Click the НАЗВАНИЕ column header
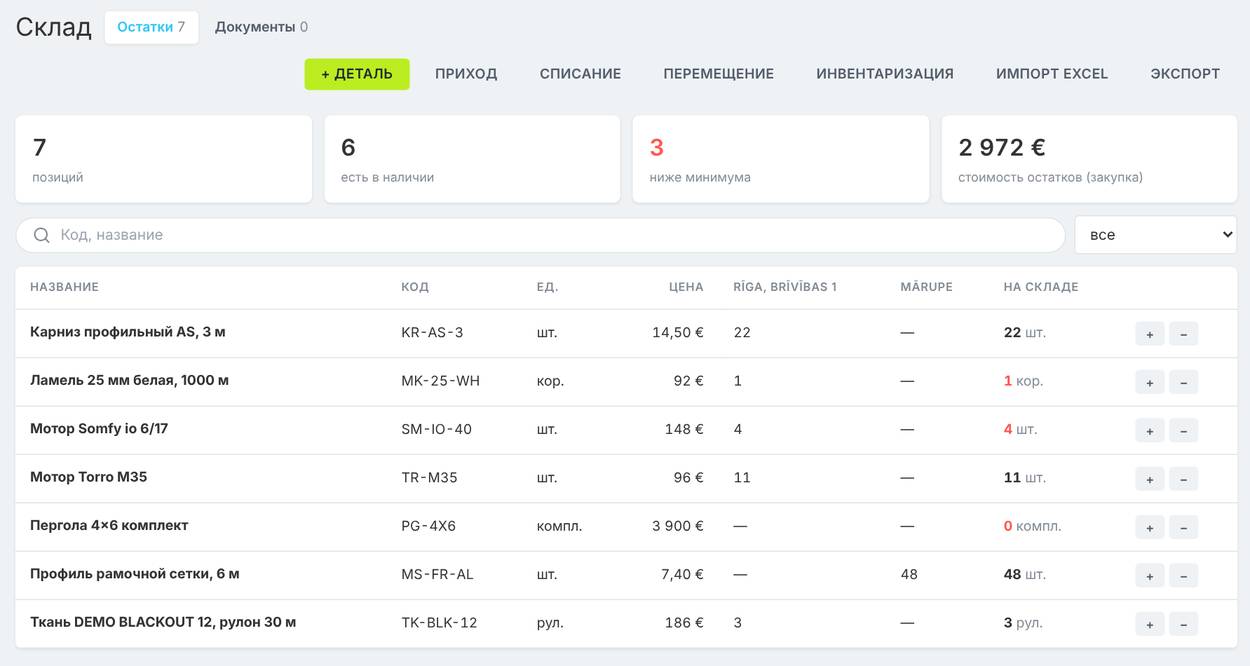Viewport: 1250px width, 666px height. (x=64, y=287)
